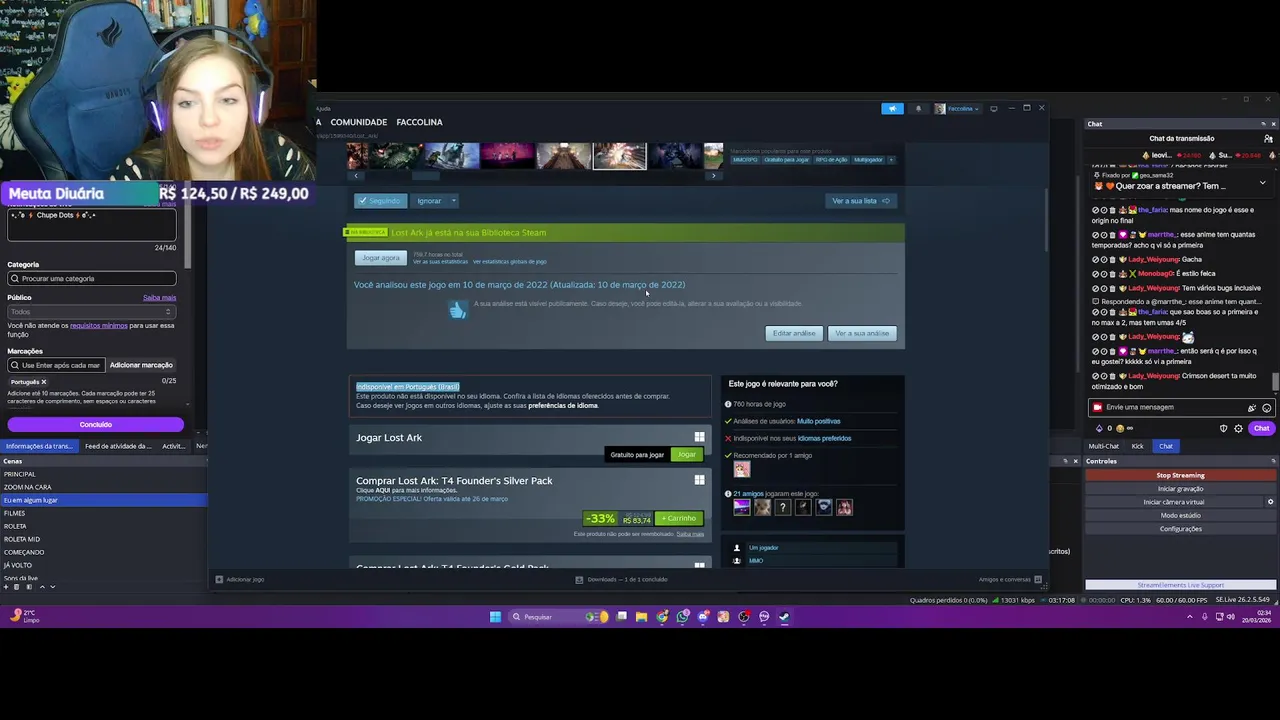Add new scene with plus icon

pyautogui.click(x=8, y=587)
